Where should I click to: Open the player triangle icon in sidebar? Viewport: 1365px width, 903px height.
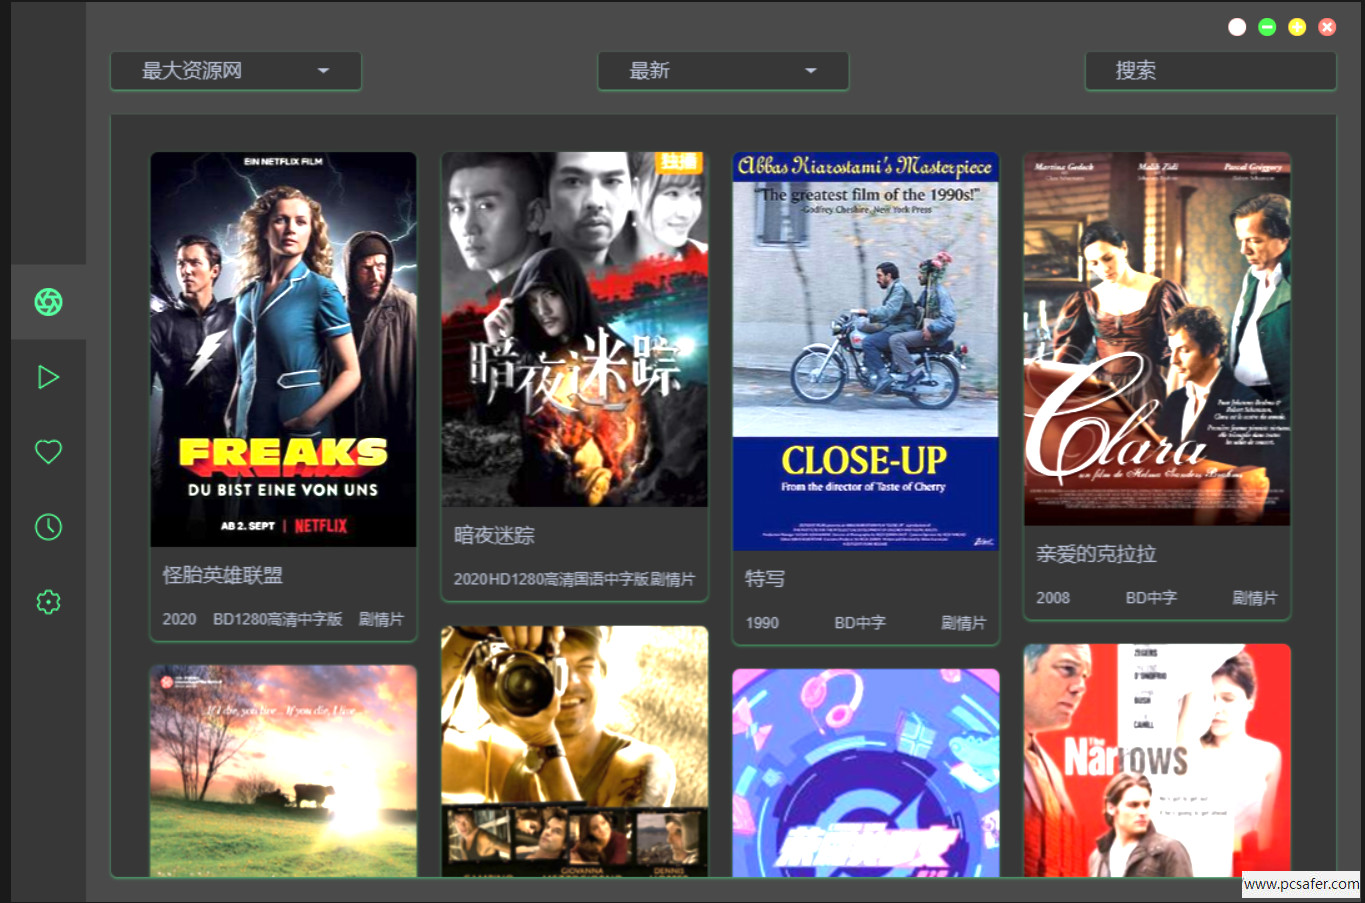click(x=48, y=377)
